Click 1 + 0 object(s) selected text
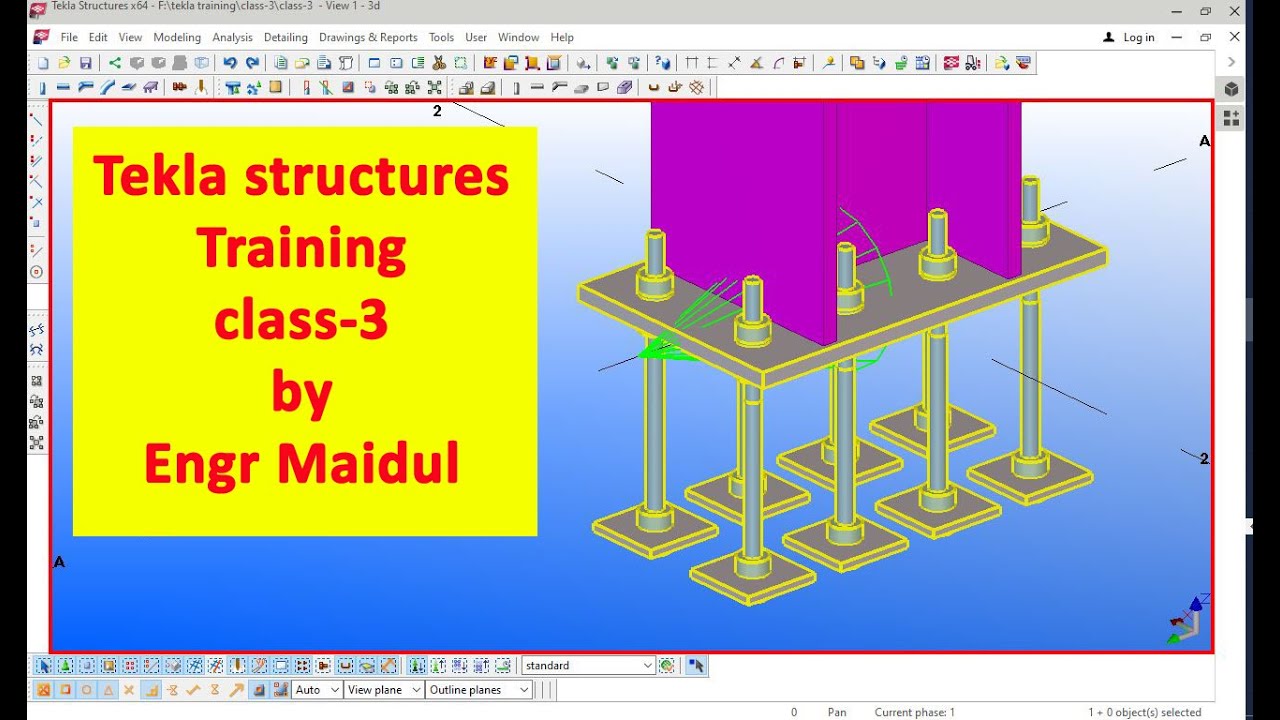This screenshot has width=1280, height=720. pyautogui.click(x=1144, y=712)
